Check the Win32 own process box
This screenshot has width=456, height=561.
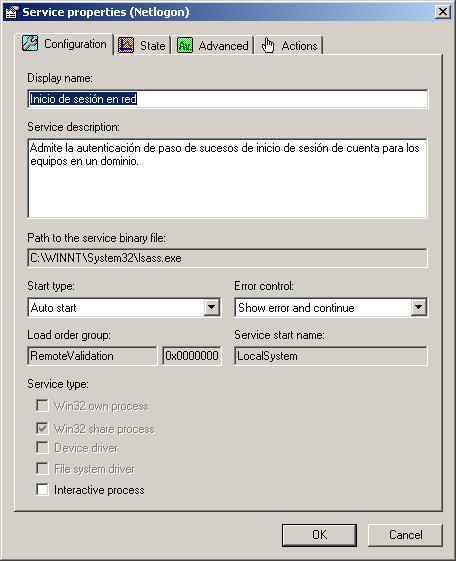pyautogui.click(x=43, y=405)
